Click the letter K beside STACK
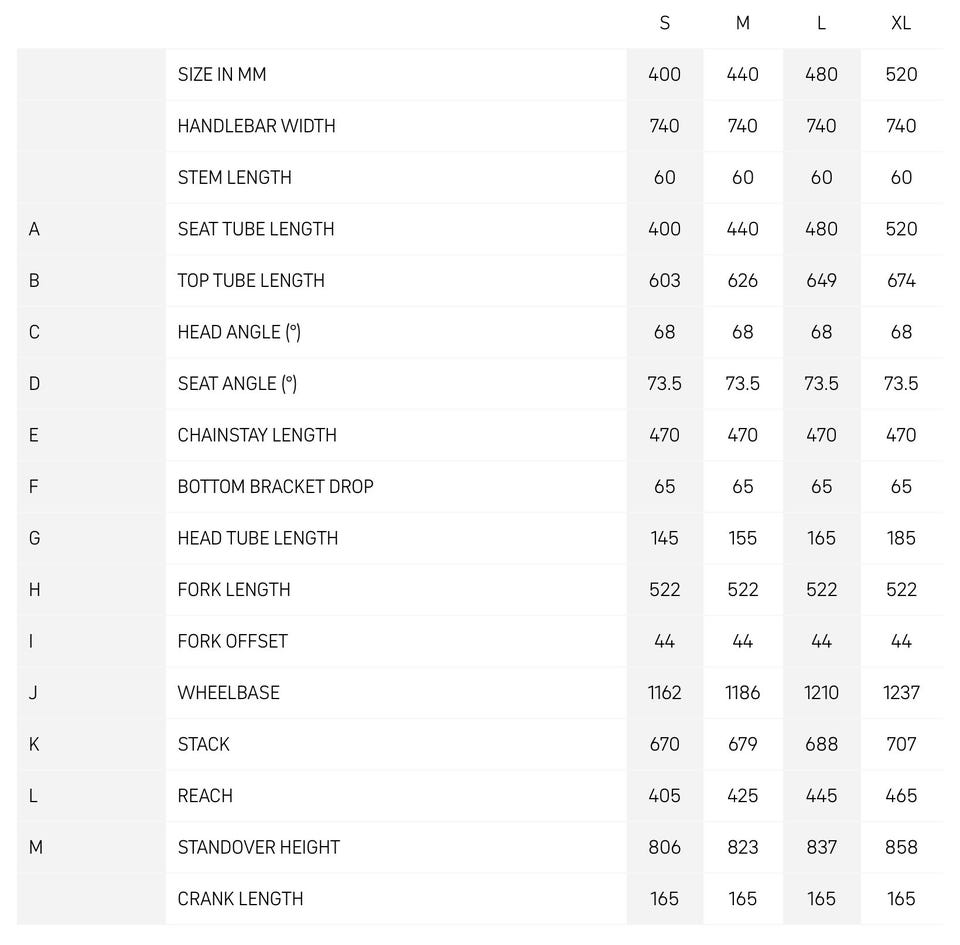Image resolution: width=960 pixels, height=945 pixels. pos(34,745)
